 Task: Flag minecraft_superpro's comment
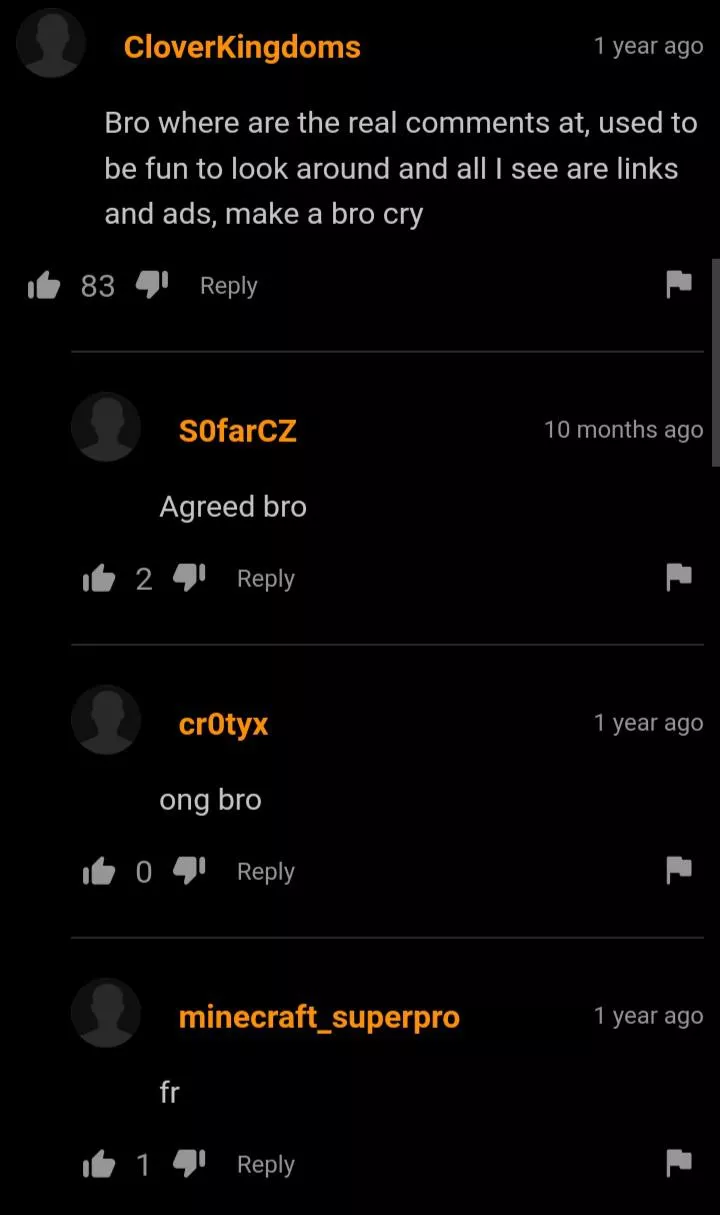[x=679, y=1164]
